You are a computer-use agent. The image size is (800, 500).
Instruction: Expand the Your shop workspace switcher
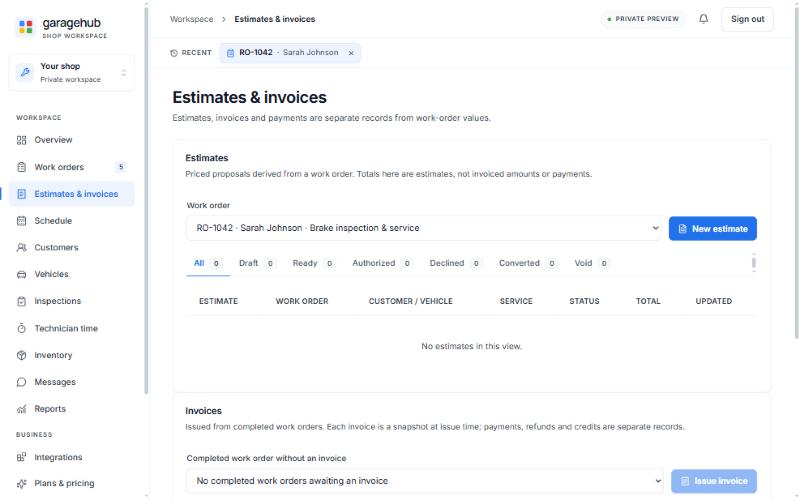click(123, 72)
